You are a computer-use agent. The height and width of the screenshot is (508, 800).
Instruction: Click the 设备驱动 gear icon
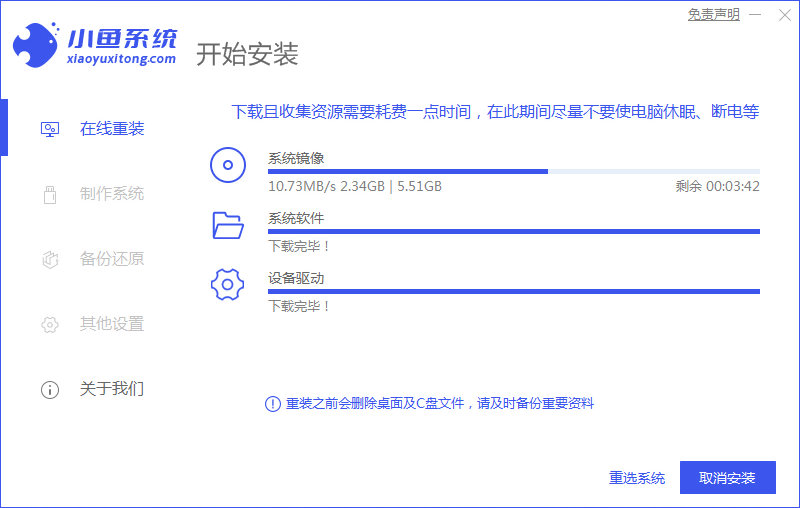point(228,285)
